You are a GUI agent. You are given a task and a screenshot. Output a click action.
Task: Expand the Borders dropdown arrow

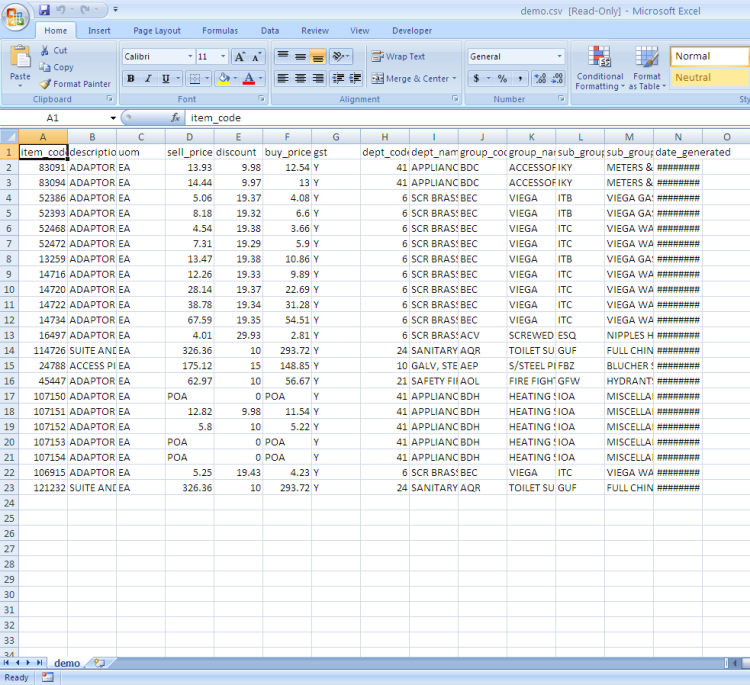(x=207, y=78)
